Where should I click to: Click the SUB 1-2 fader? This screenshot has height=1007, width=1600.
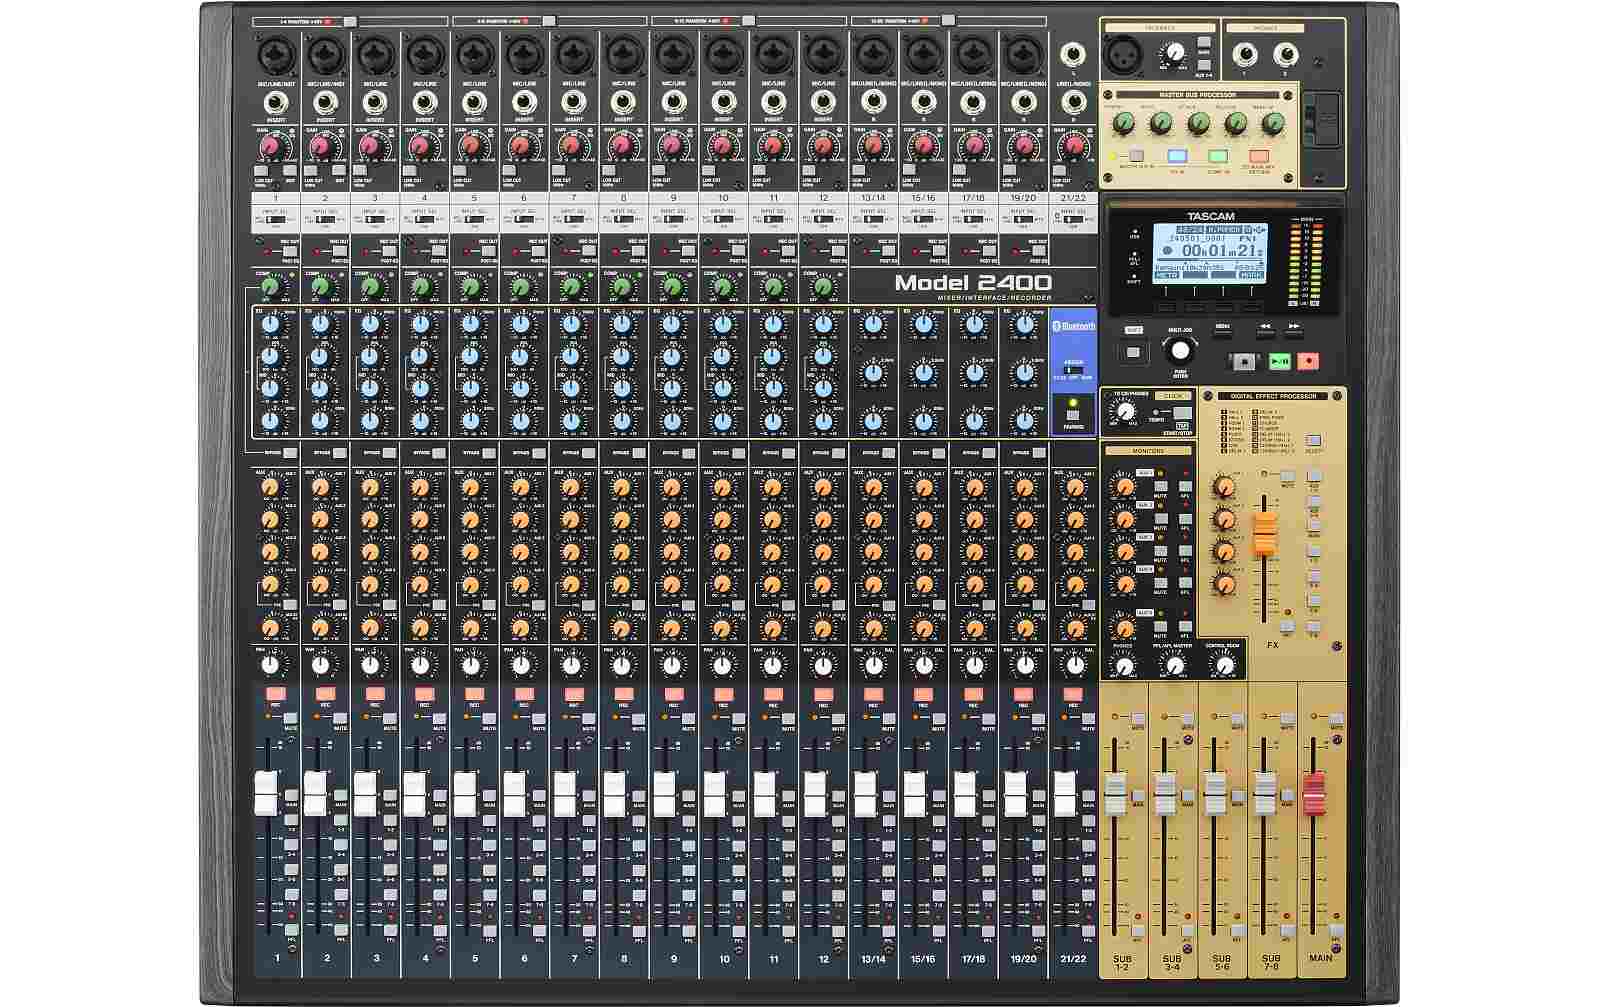(x=1114, y=794)
